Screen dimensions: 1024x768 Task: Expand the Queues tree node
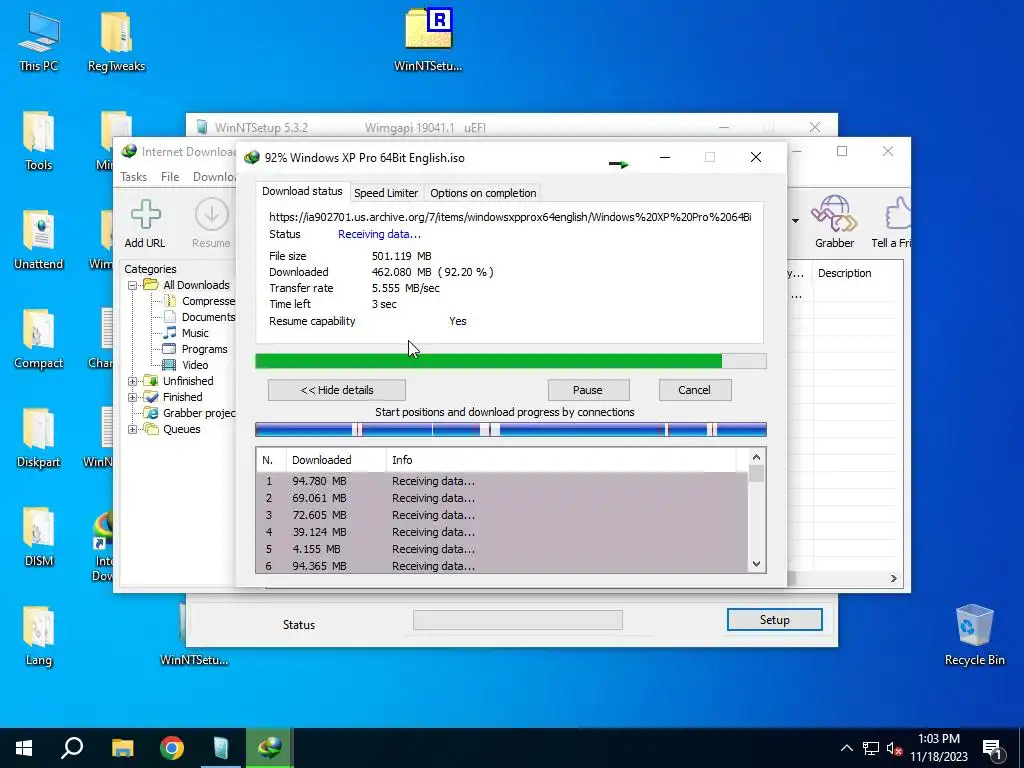point(133,429)
